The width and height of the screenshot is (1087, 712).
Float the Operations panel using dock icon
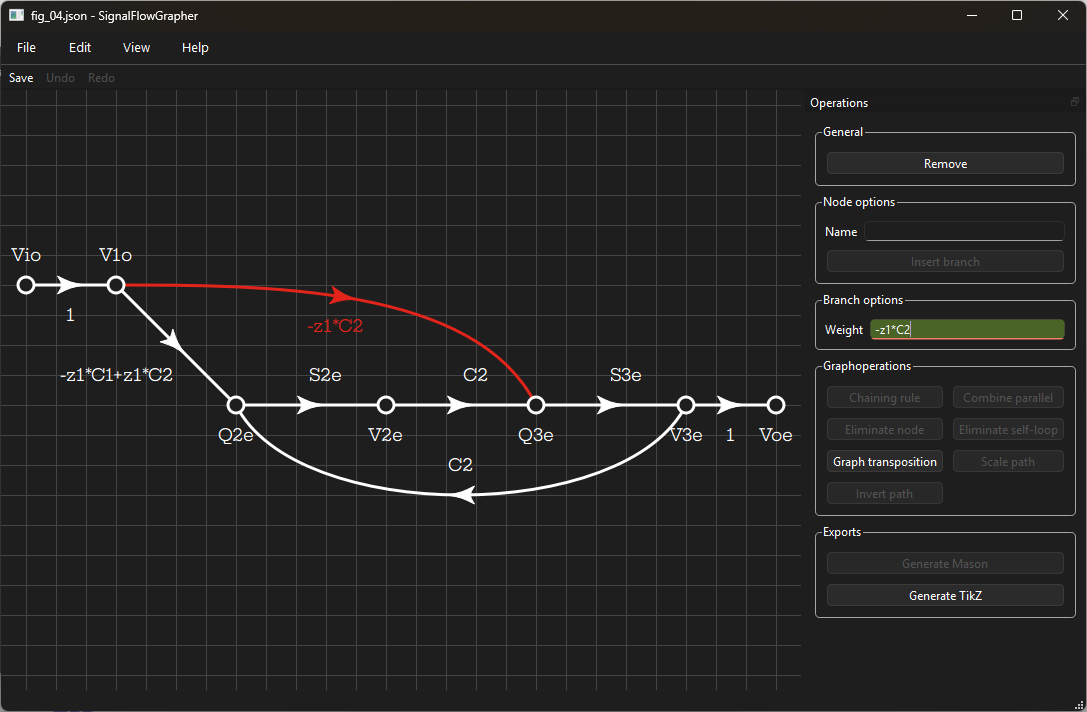click(x=1075, y=102)
